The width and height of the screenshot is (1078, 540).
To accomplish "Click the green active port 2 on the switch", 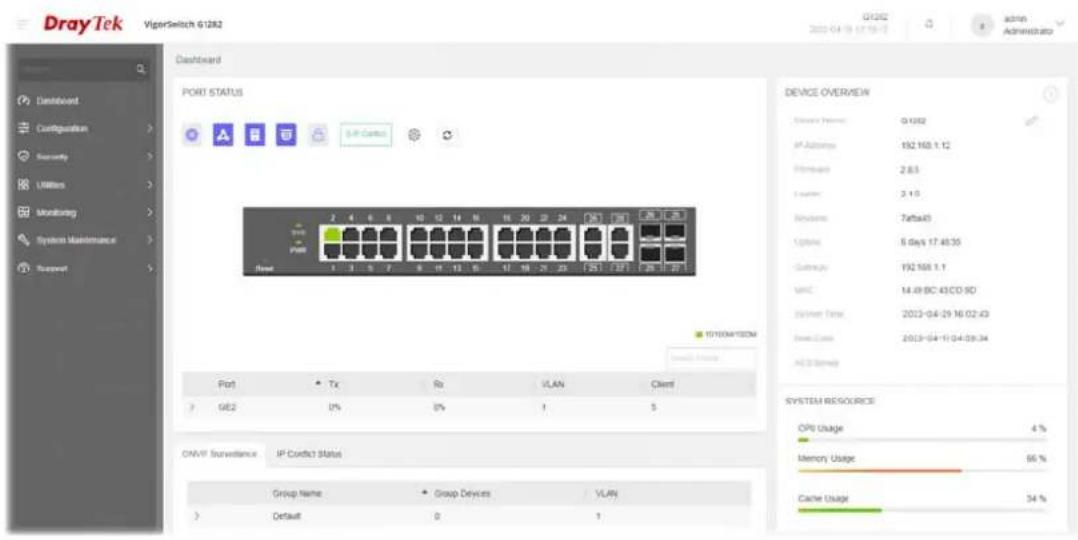I will pyautogui.click(x=333, y=234).
